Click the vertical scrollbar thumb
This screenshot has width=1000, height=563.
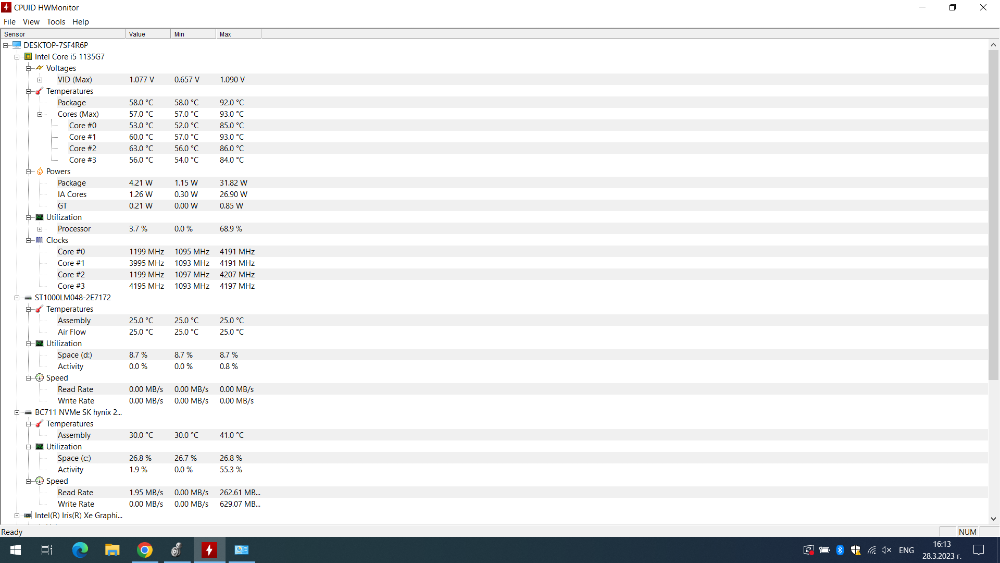[x=994, y=215]
